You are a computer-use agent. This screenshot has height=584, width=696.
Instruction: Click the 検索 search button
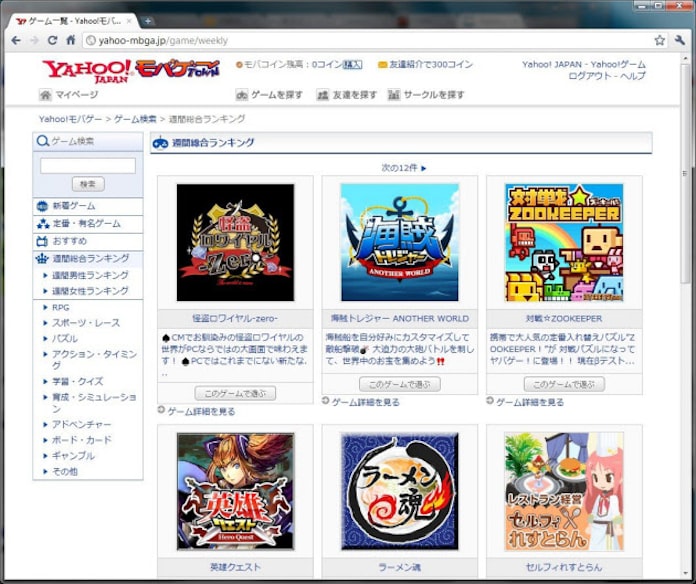(88, 184)
